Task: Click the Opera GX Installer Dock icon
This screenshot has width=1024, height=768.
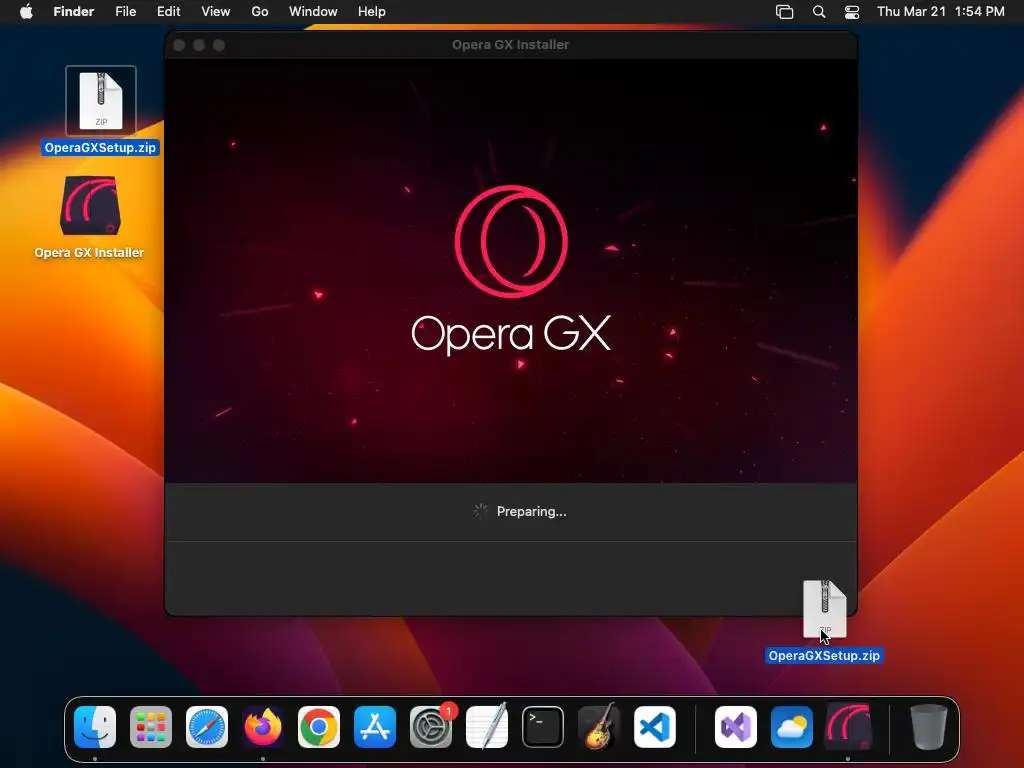Action: point(848,726)
